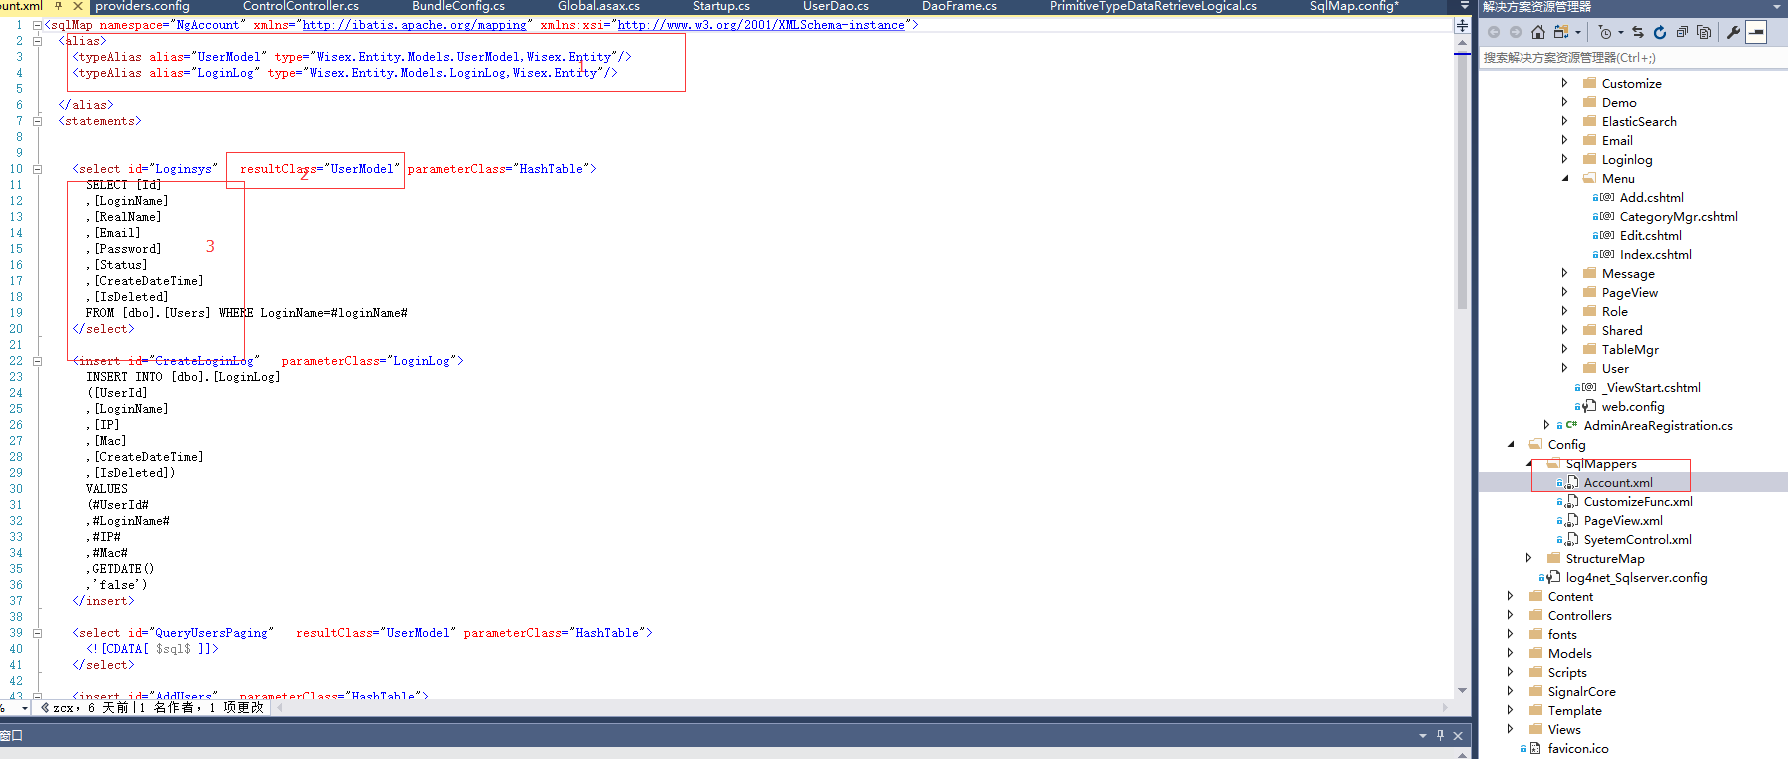Switch to the Global.asax.cs tab
The width and height of the screenshot is (1788, 759).
(x=599, y=6)
